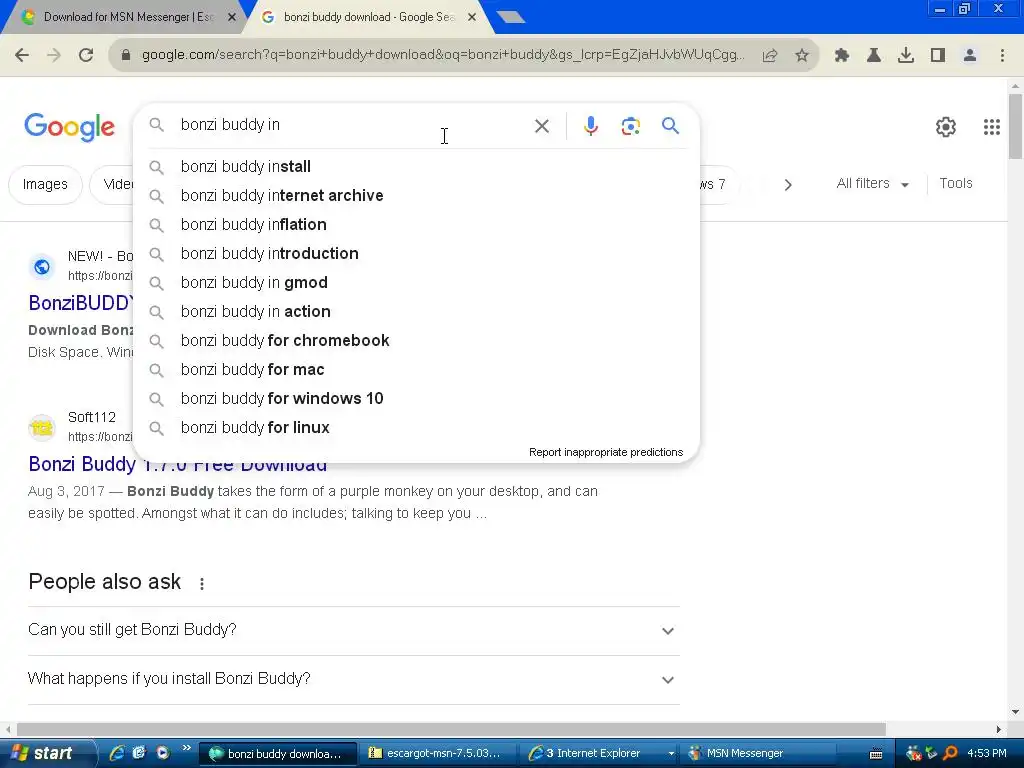Open the Google apps grid
This screenshot has width=1024, height=768.
[x=991, y=127]
